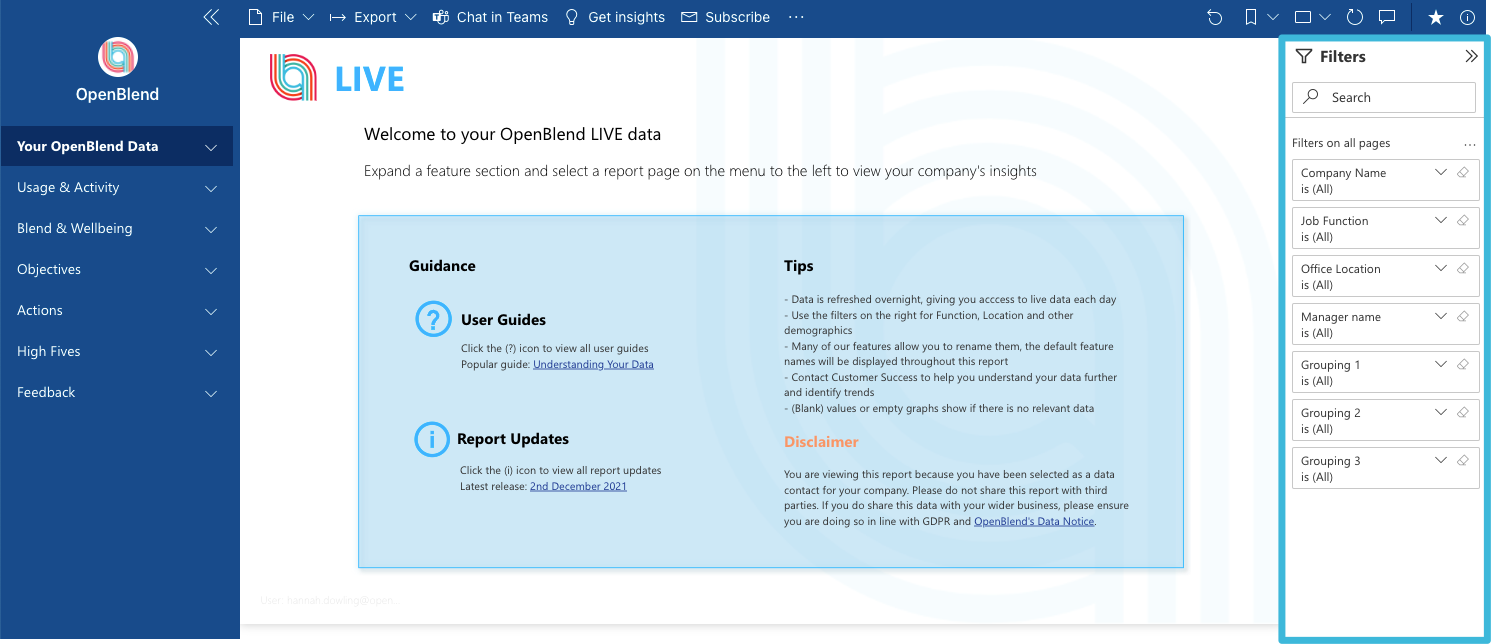Click the LIVE logo on report
Viewport: 1491px width, 644px height.
[337, 78]
